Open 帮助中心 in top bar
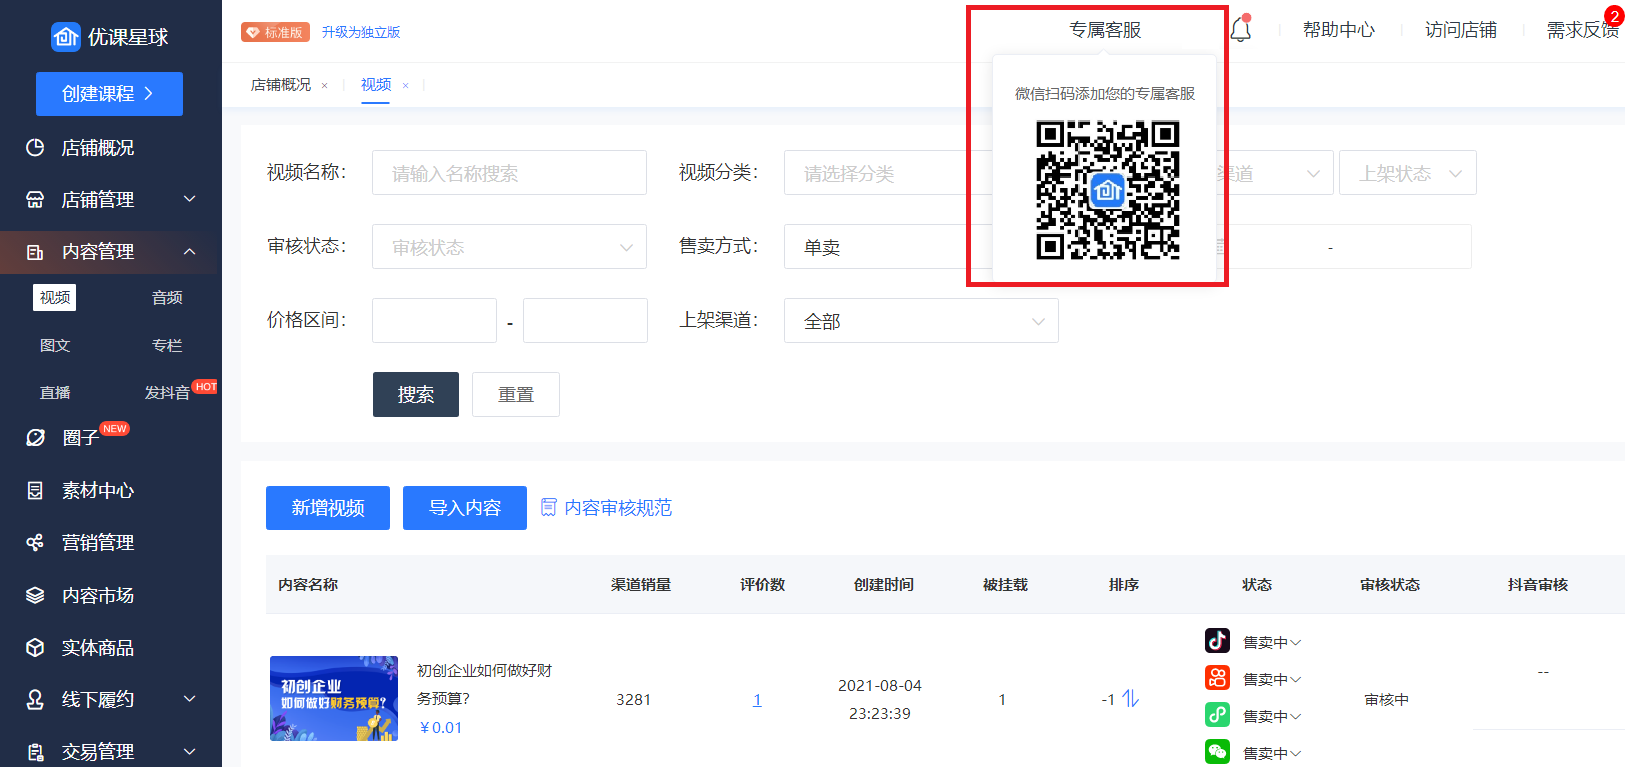The width and height of the screenshot is (1625, 767). (1339, 30)
